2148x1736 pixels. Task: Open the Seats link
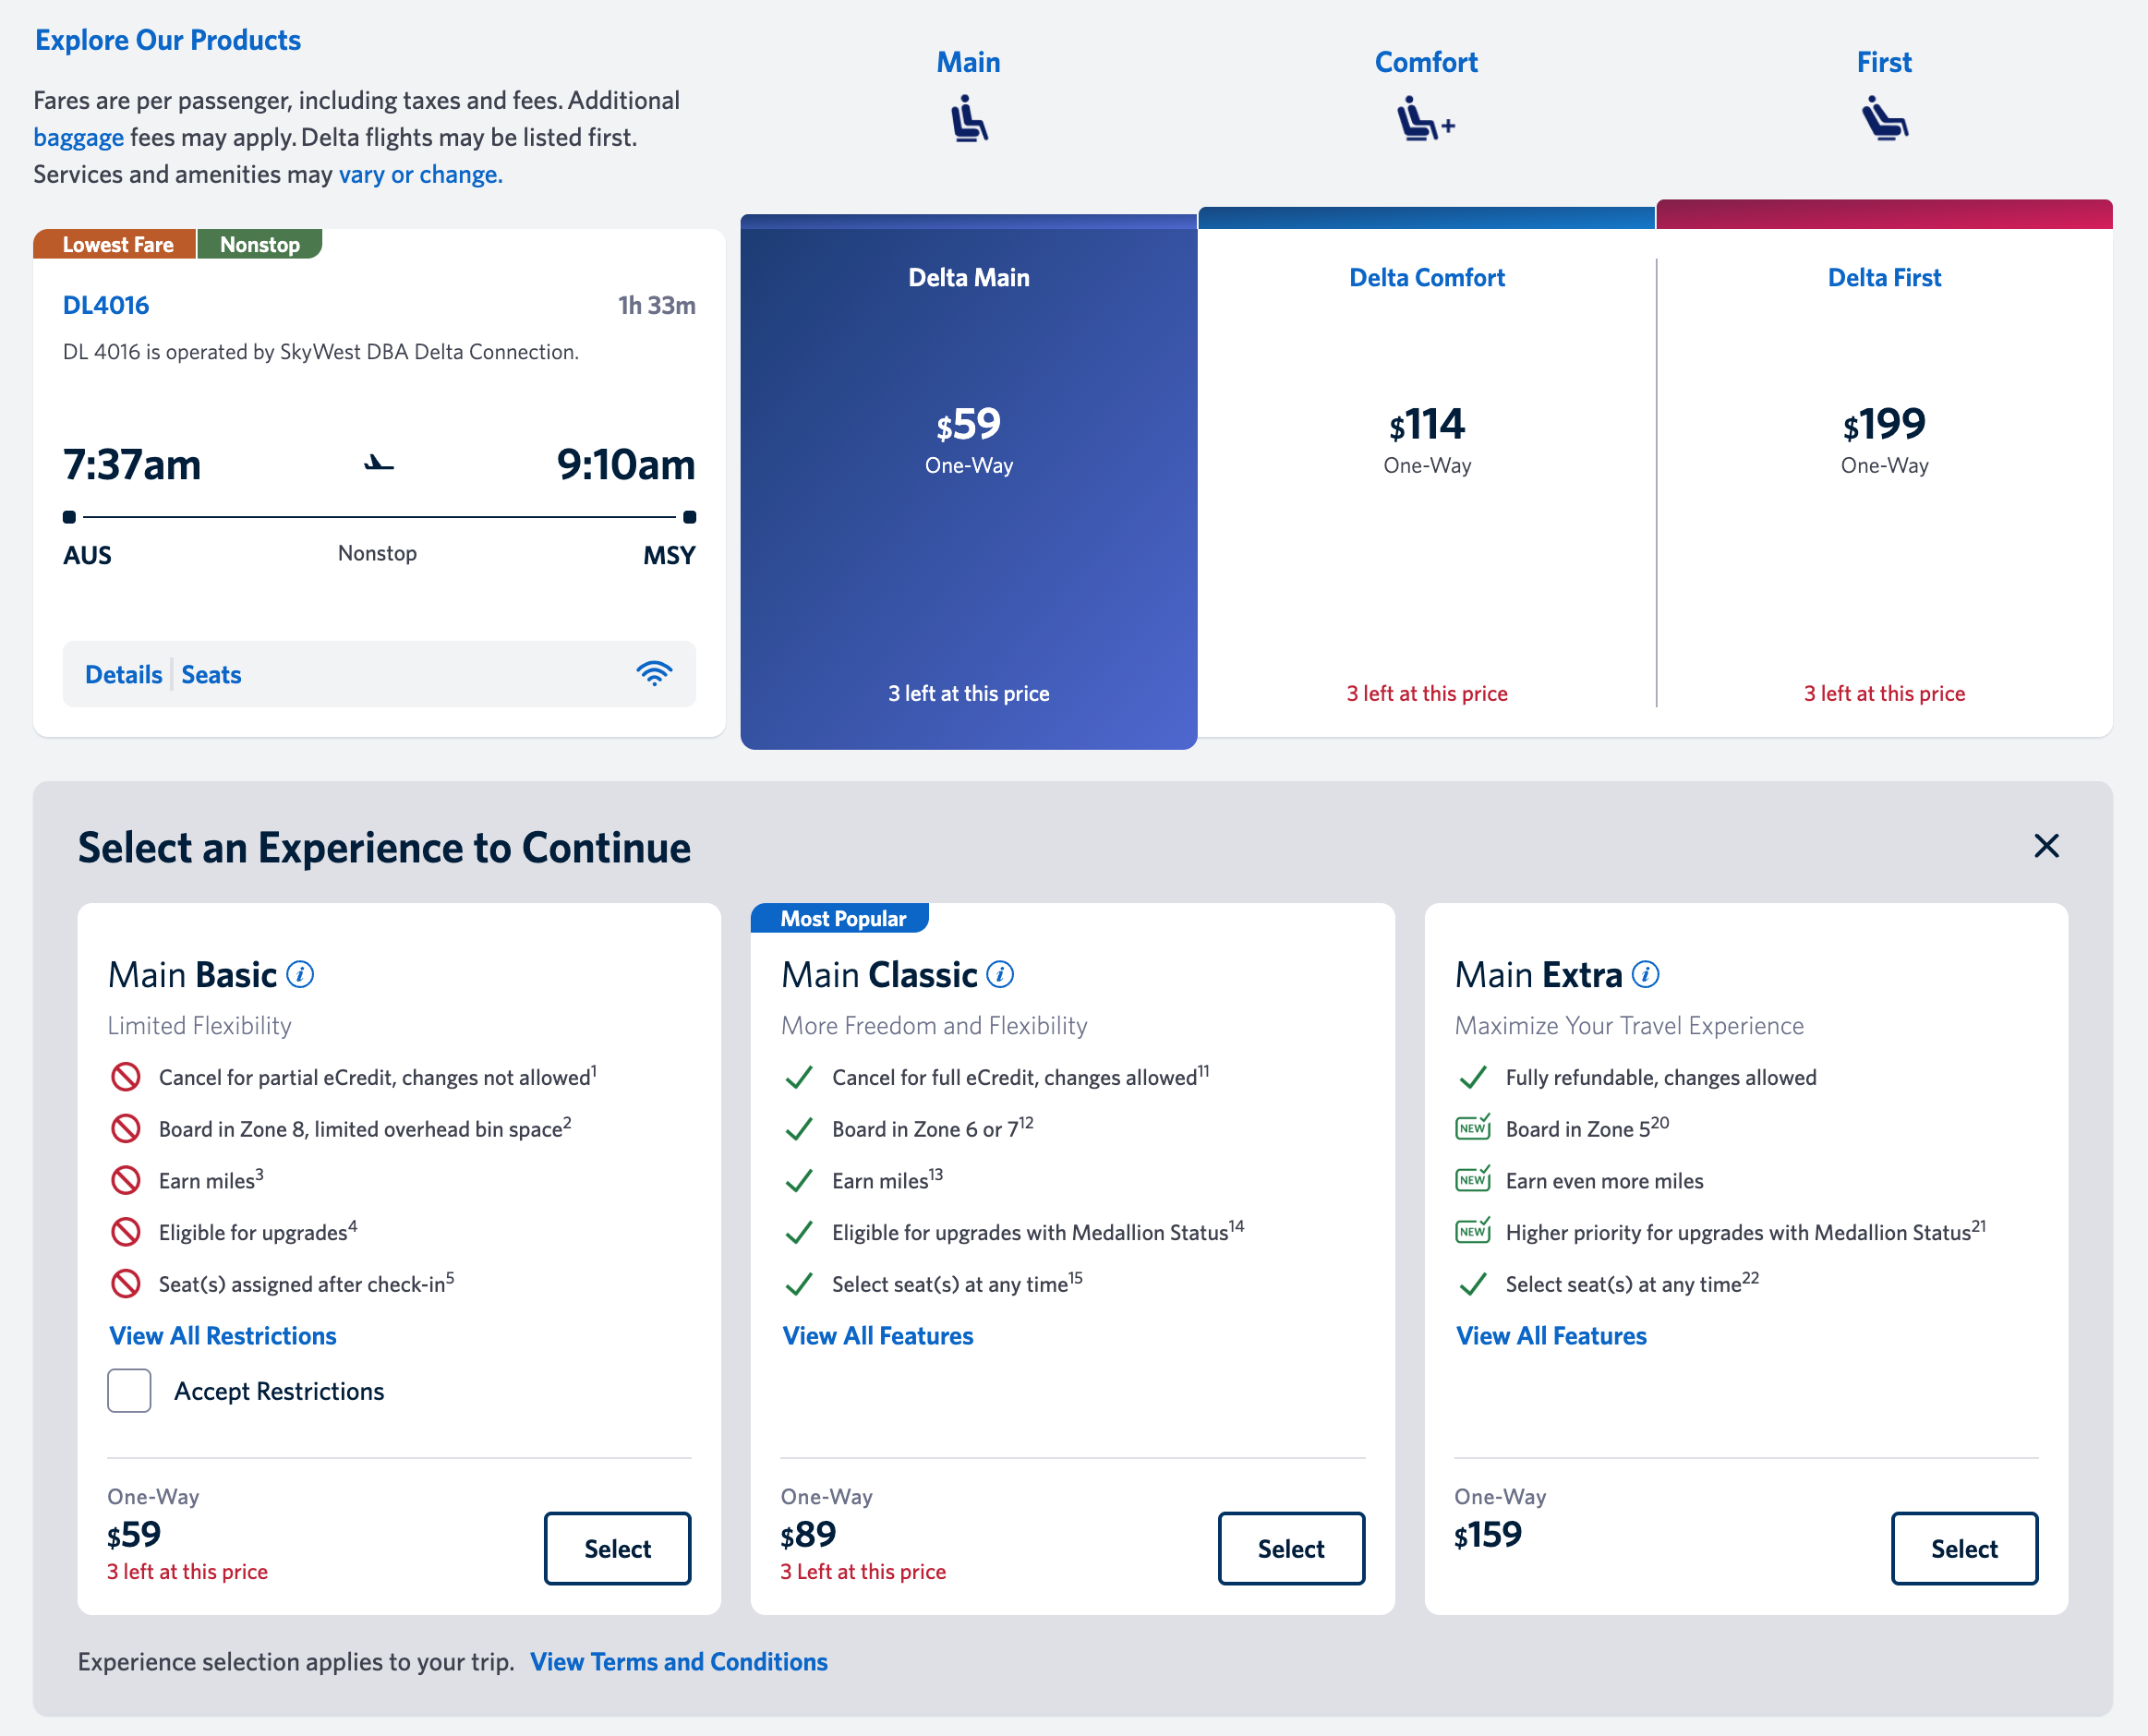(211, 675)
